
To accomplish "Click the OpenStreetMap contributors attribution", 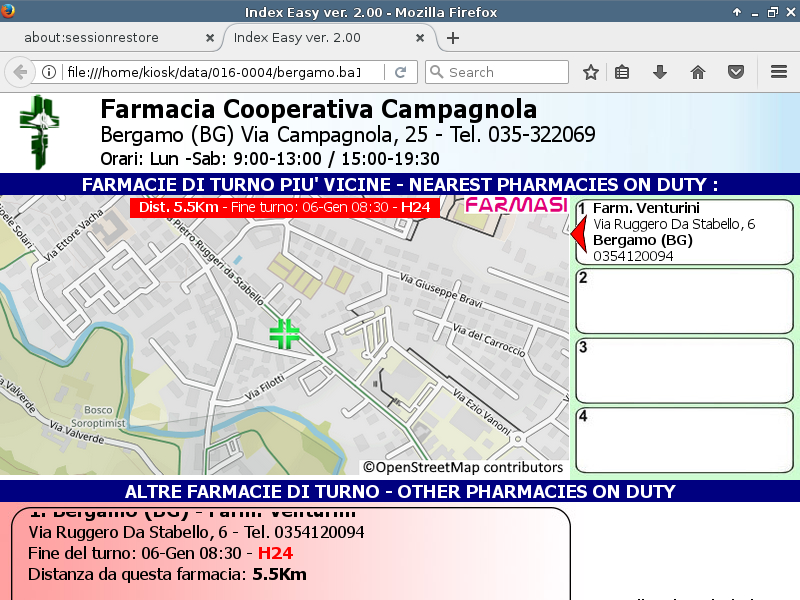I will 463,467.
